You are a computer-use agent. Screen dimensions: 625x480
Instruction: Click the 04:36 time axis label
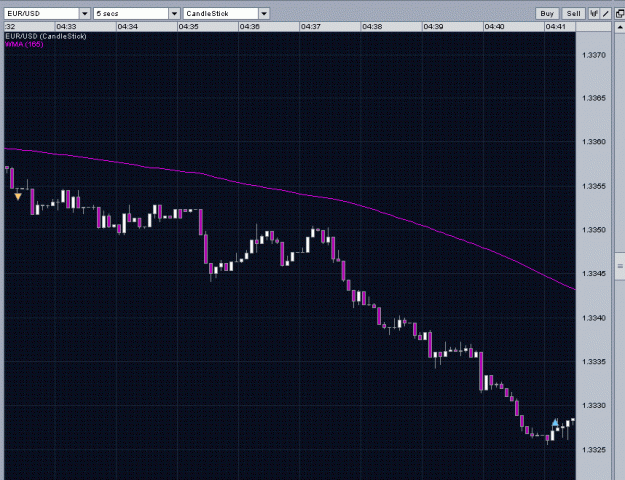pos(250,27)
